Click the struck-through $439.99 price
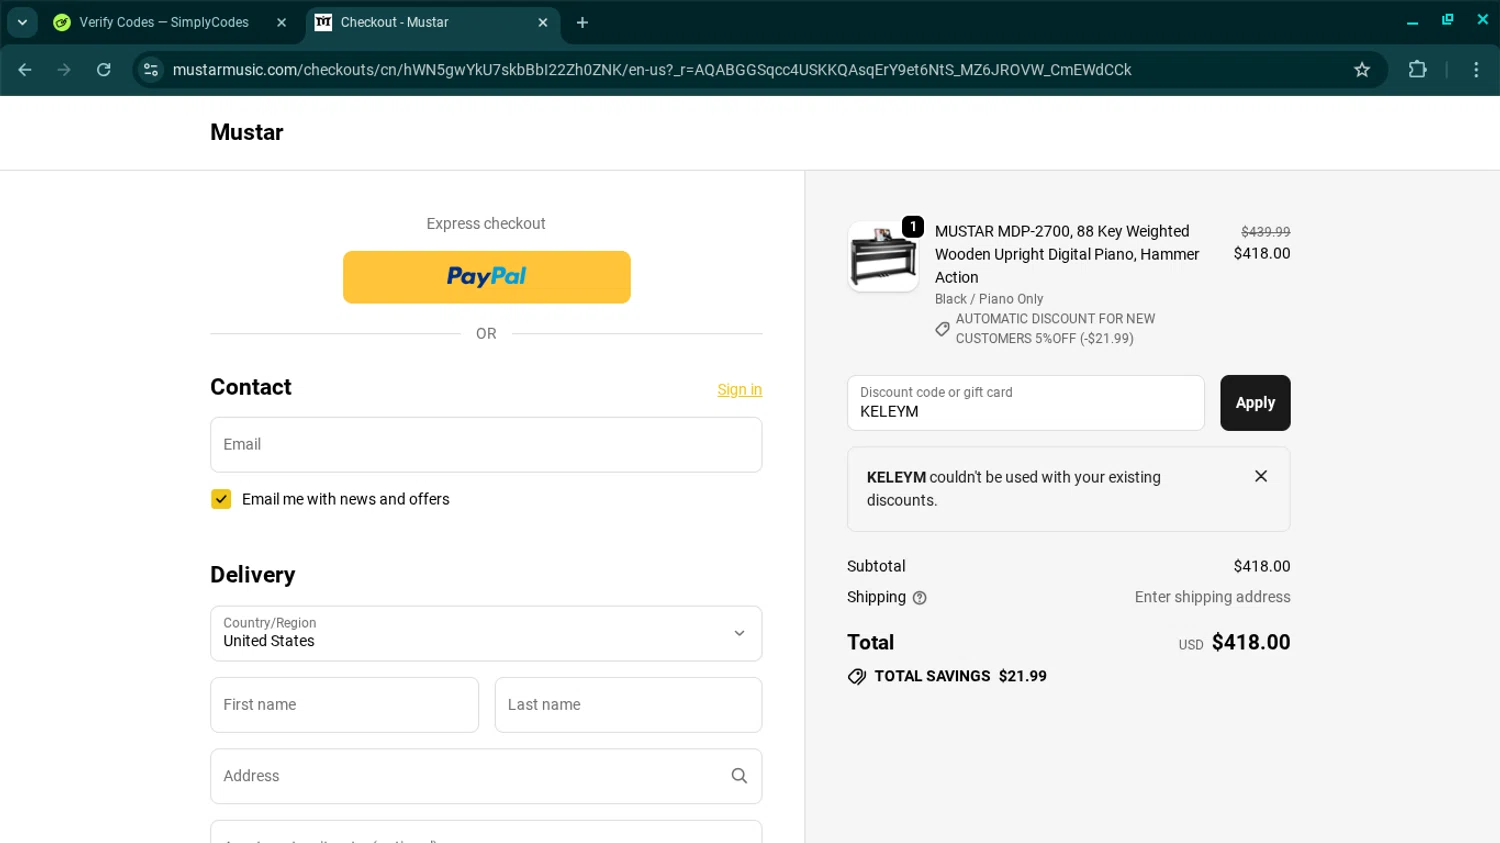1500x843 pixels. 1265,232
